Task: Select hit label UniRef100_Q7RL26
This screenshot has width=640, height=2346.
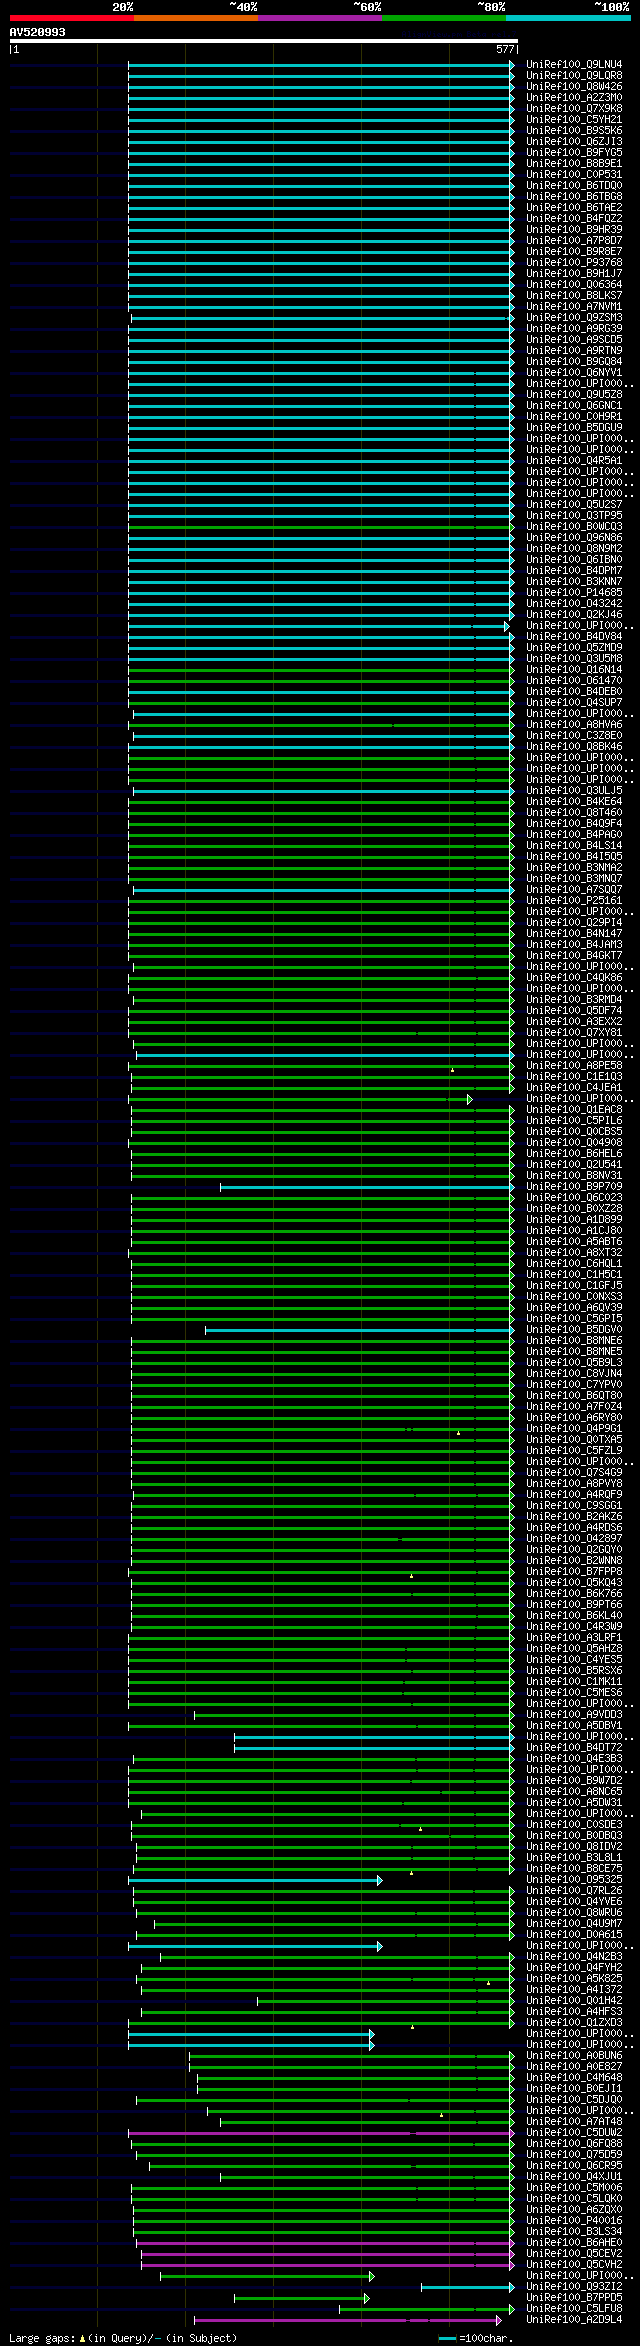Action: point(574,1891)
